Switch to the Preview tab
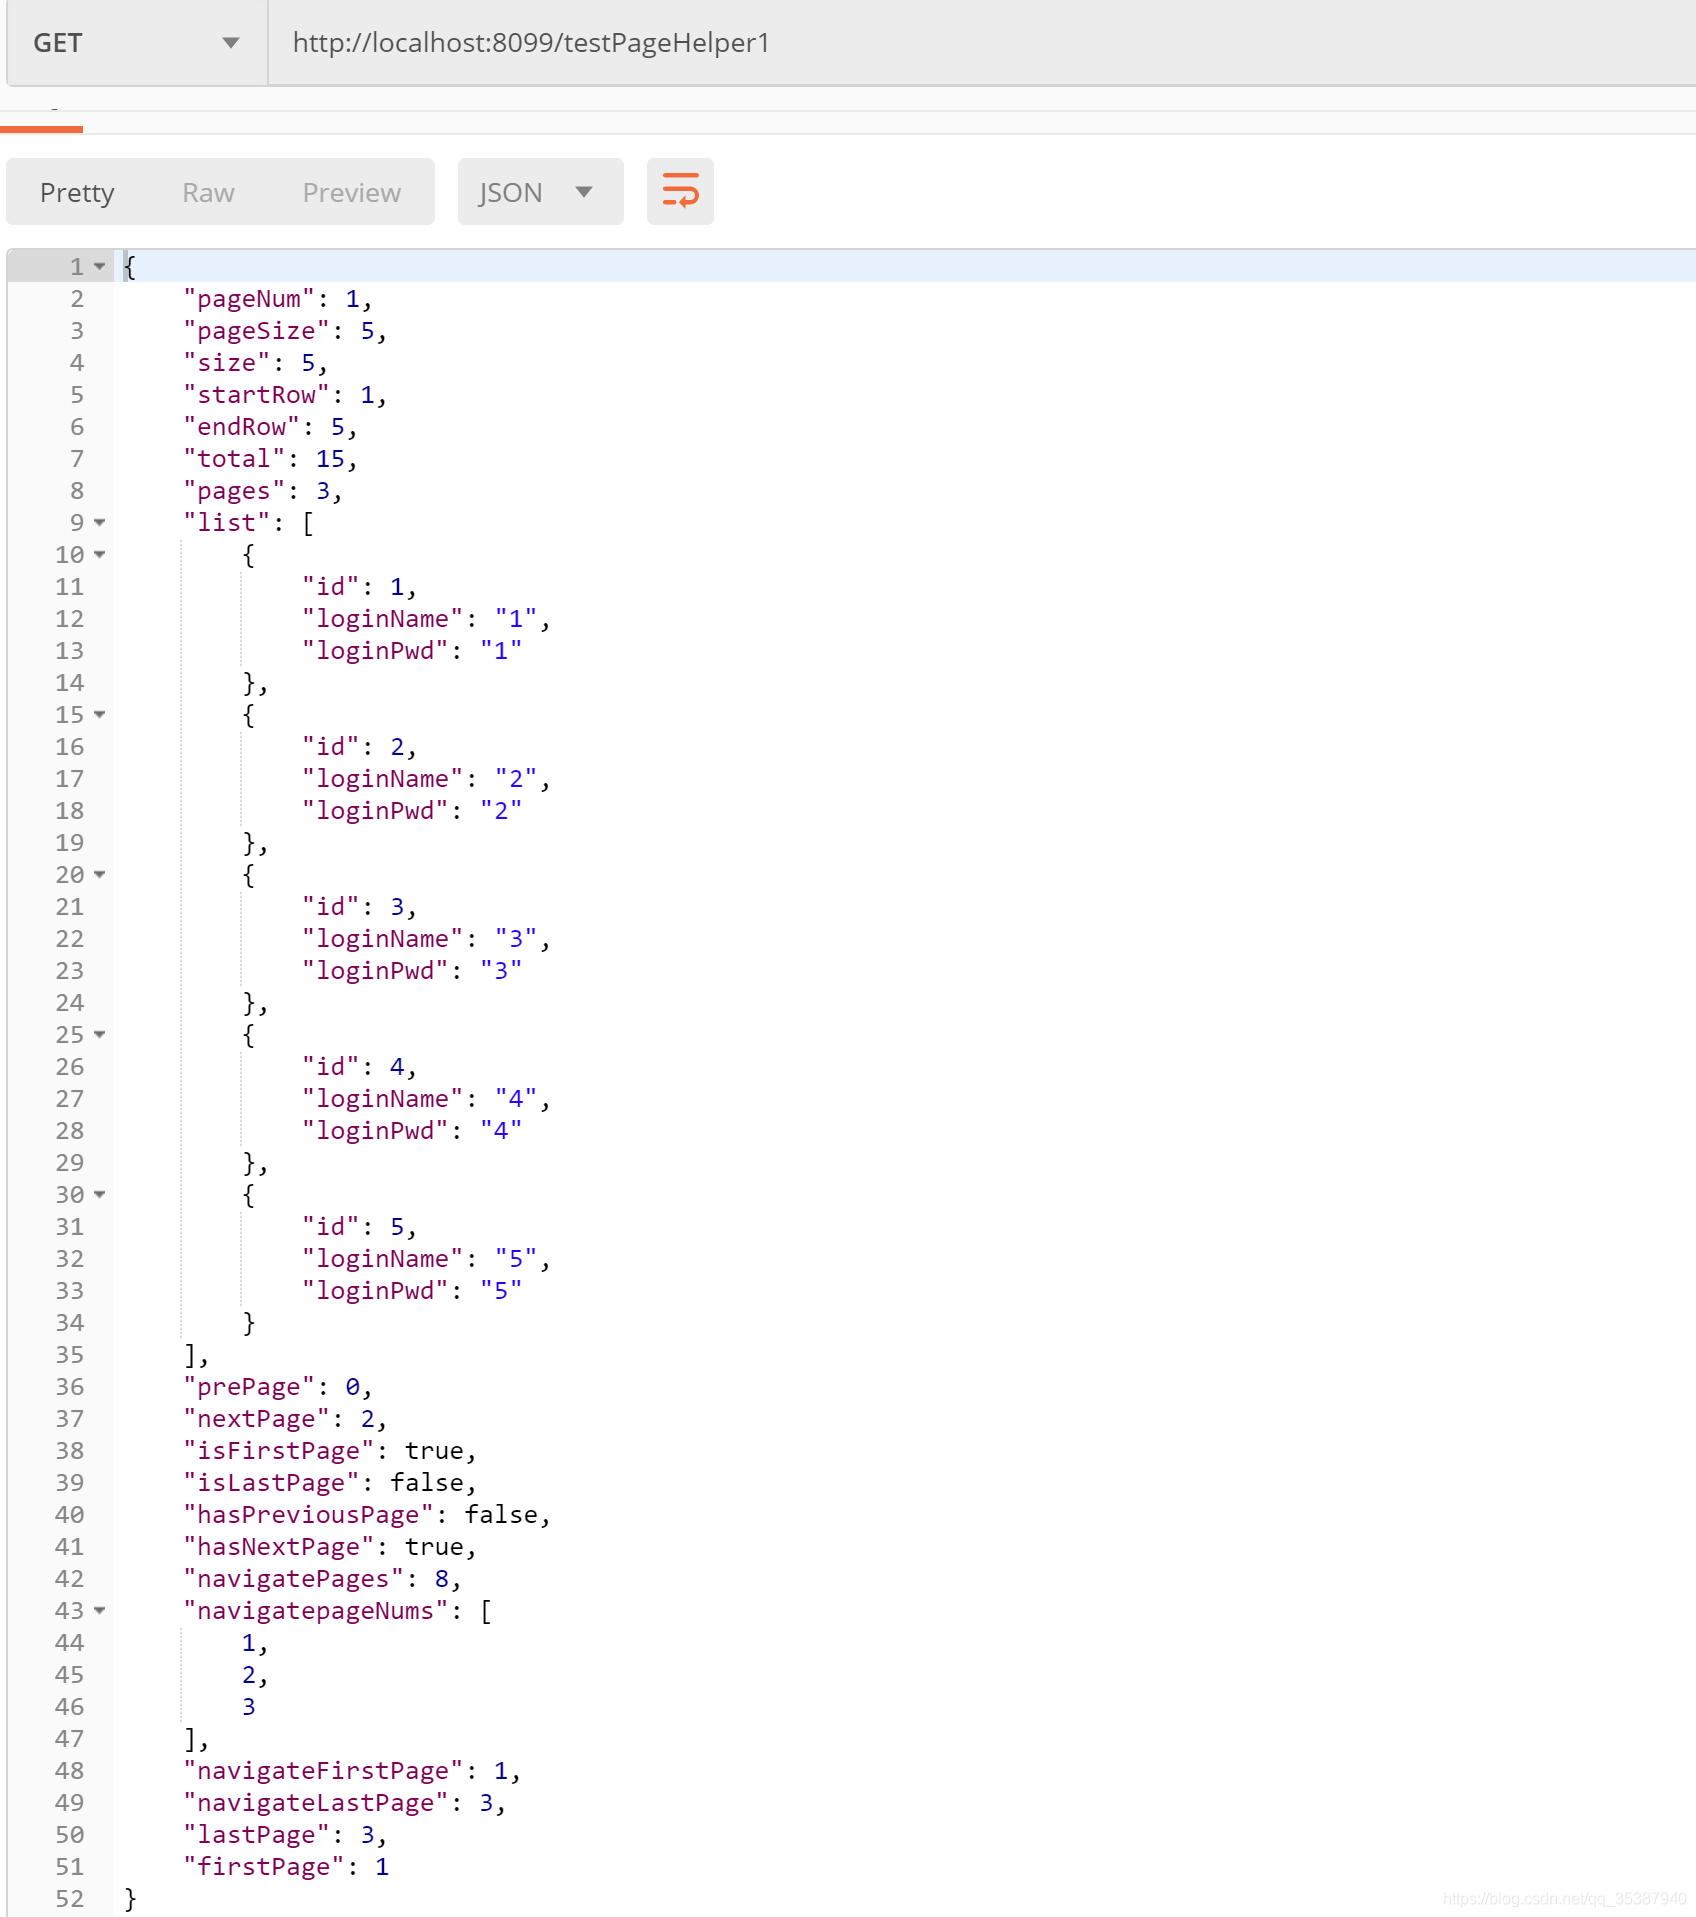Screen dimensions: 1696x1917 coord(351,192)
